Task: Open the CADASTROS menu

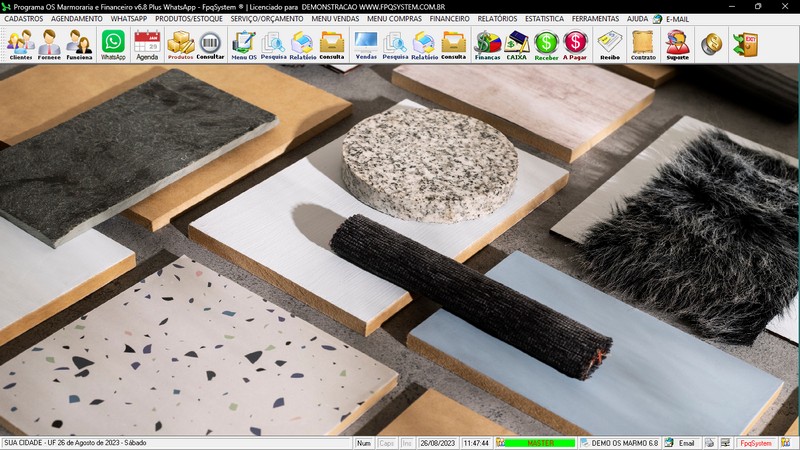Action: 24,19
